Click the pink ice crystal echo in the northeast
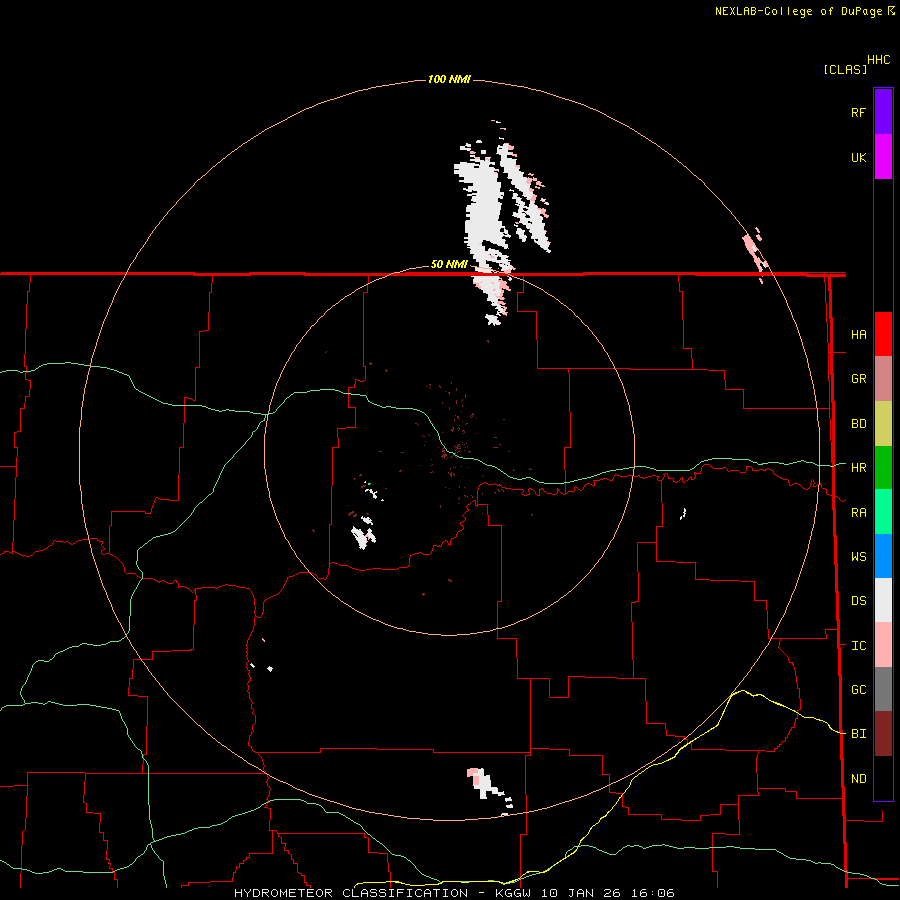 [754, 251]
